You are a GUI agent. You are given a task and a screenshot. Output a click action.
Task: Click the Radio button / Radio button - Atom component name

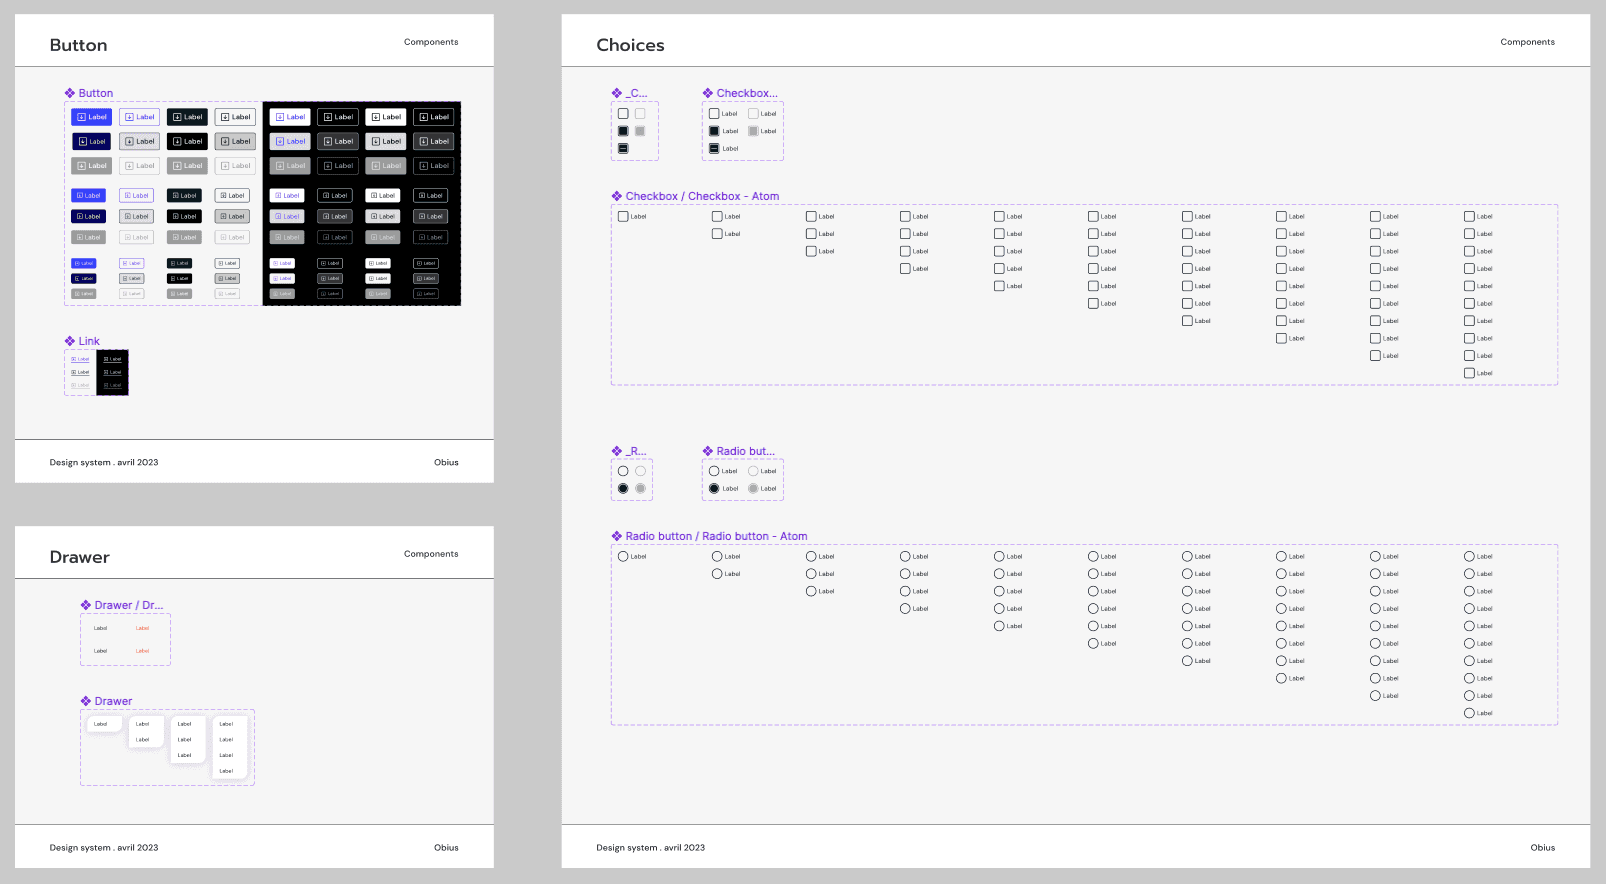716,536
